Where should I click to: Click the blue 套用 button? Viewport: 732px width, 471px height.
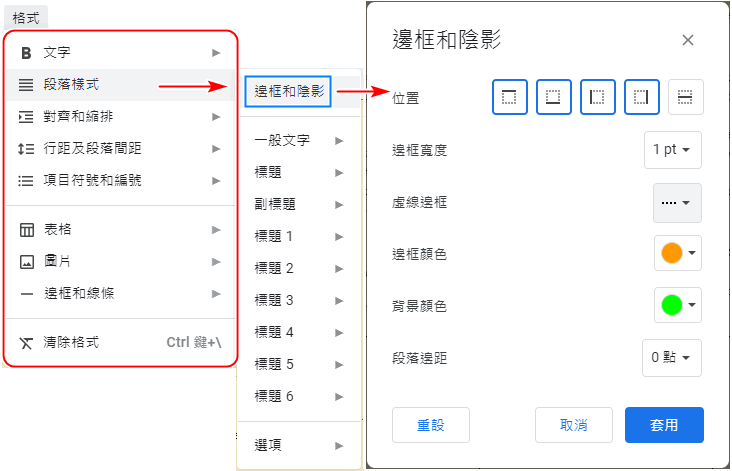(x=664, y=425)
